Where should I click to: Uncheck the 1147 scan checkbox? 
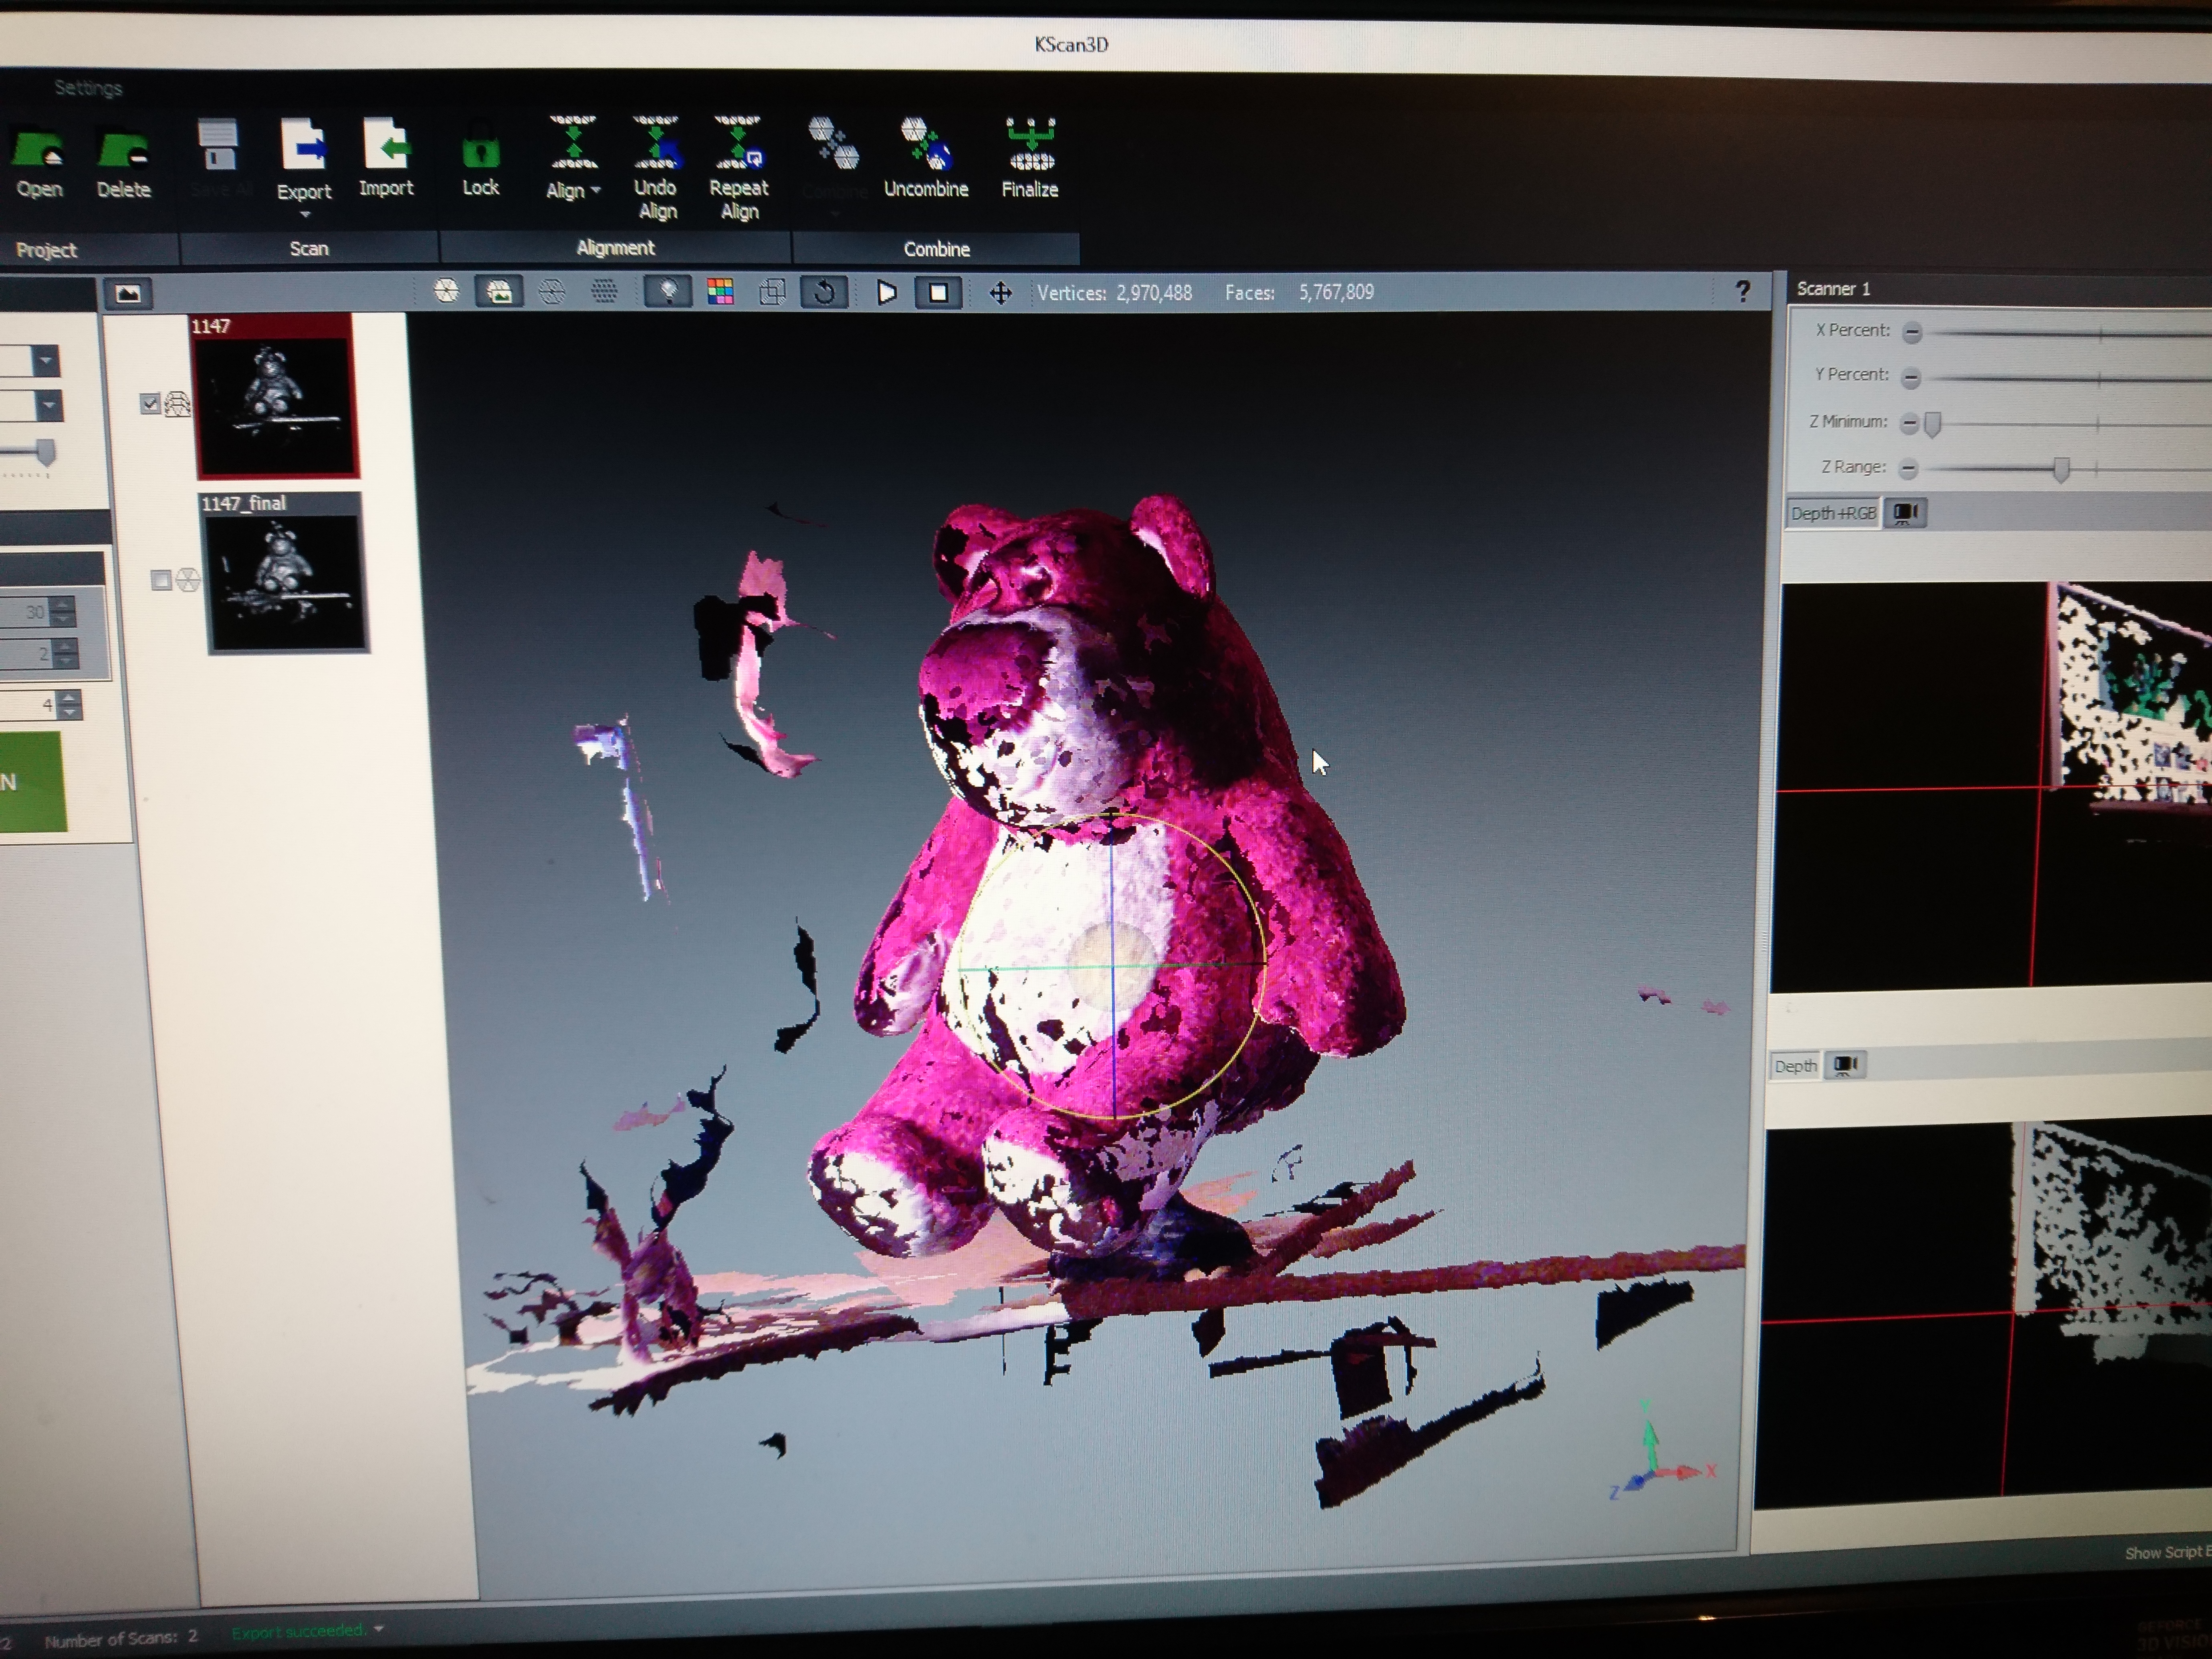(150, 404)
